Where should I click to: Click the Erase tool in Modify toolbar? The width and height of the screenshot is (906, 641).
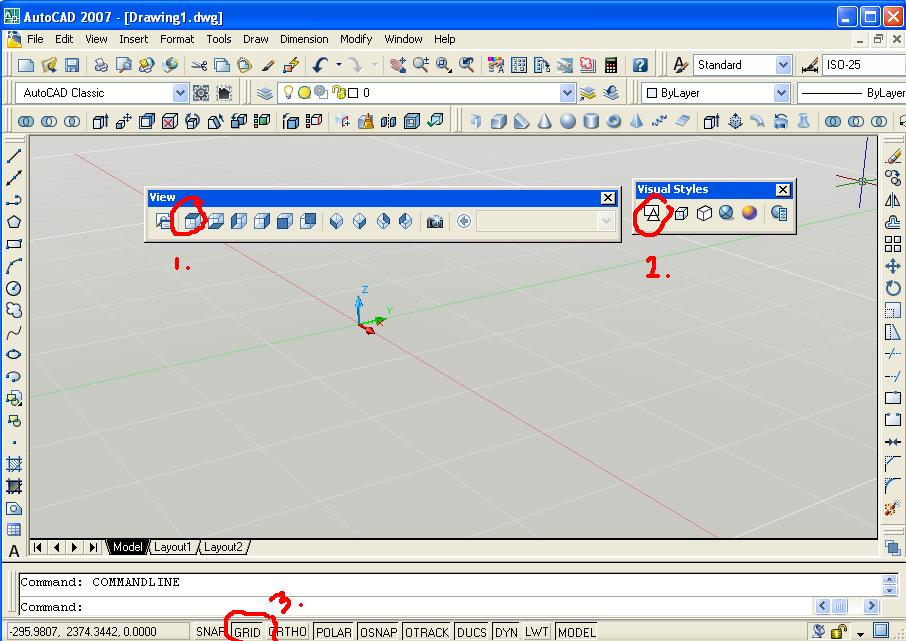pos(893,155)
